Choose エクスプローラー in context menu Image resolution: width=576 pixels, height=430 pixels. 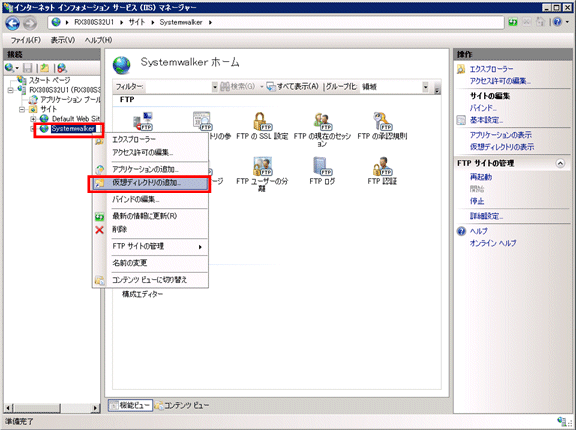tap(150, 139)
